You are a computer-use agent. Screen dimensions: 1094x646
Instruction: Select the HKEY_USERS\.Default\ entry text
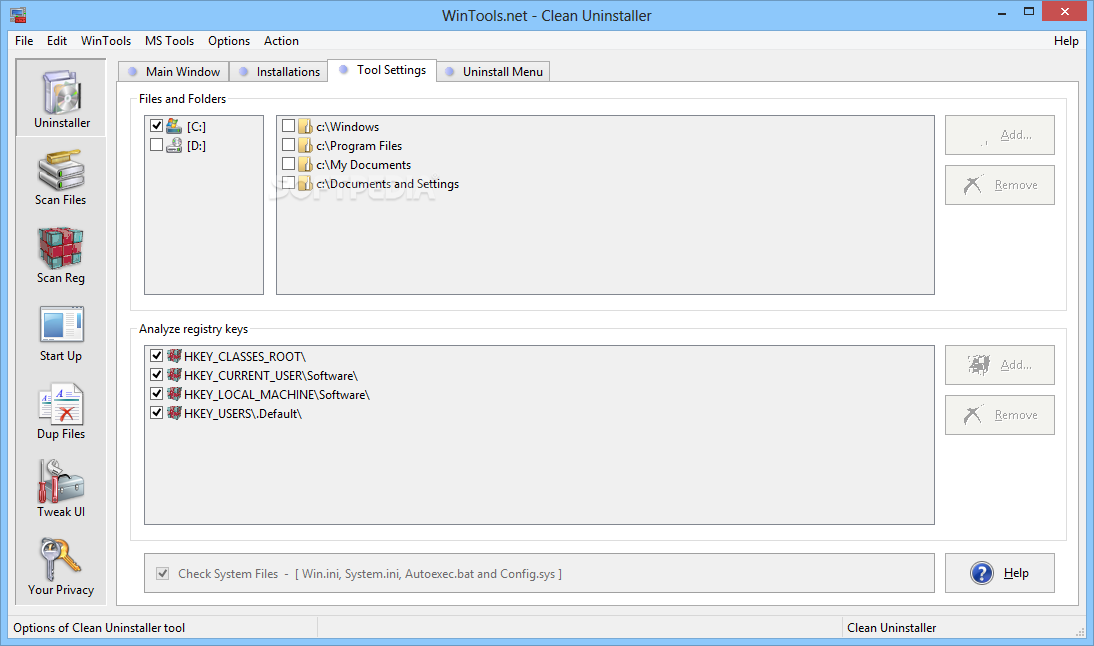pos(243,413)
